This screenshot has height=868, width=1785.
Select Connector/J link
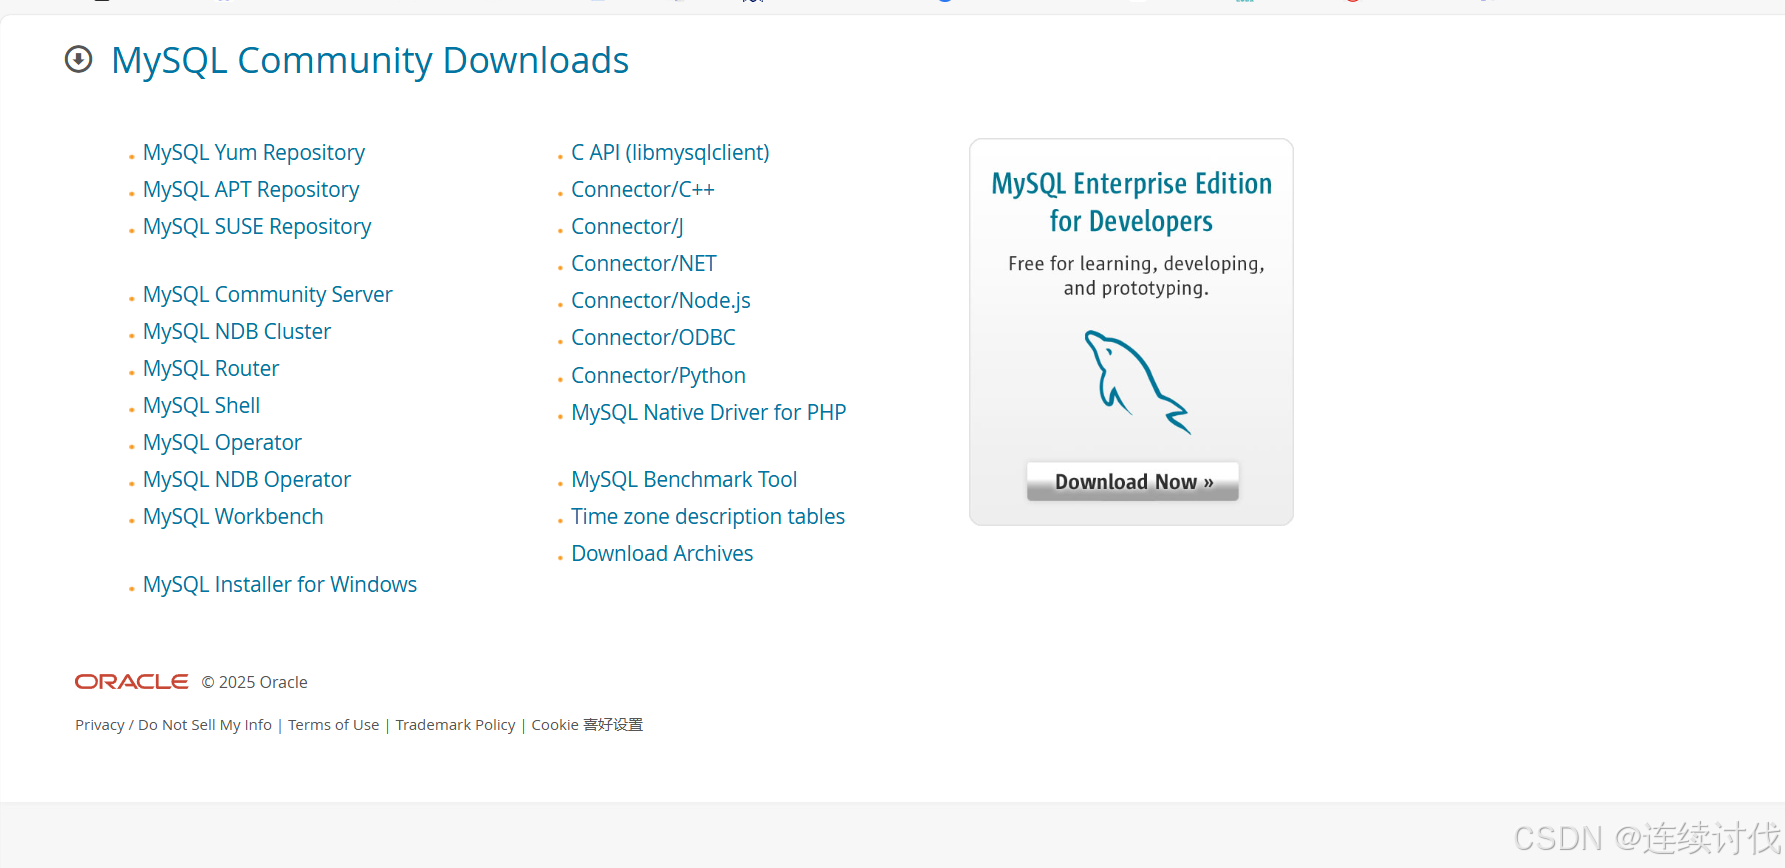[x=627, y=227]
